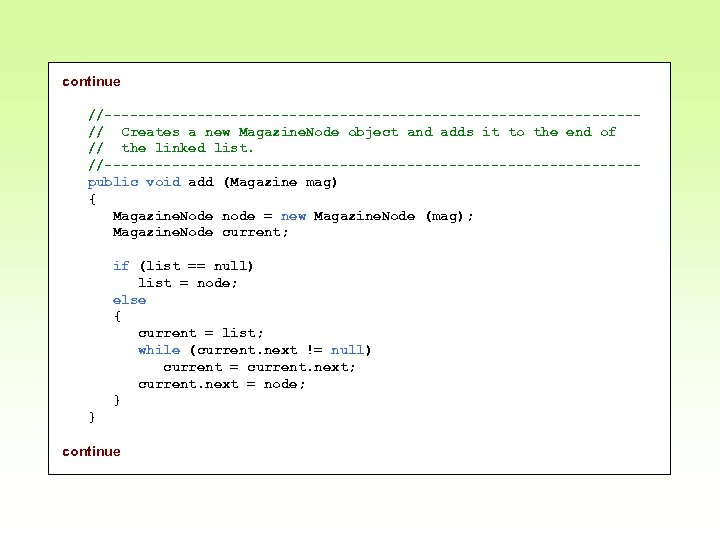Screen dimensions: 720x540
Task: Click the second dashed comment separator line
Action: click(x=364, y=164)
